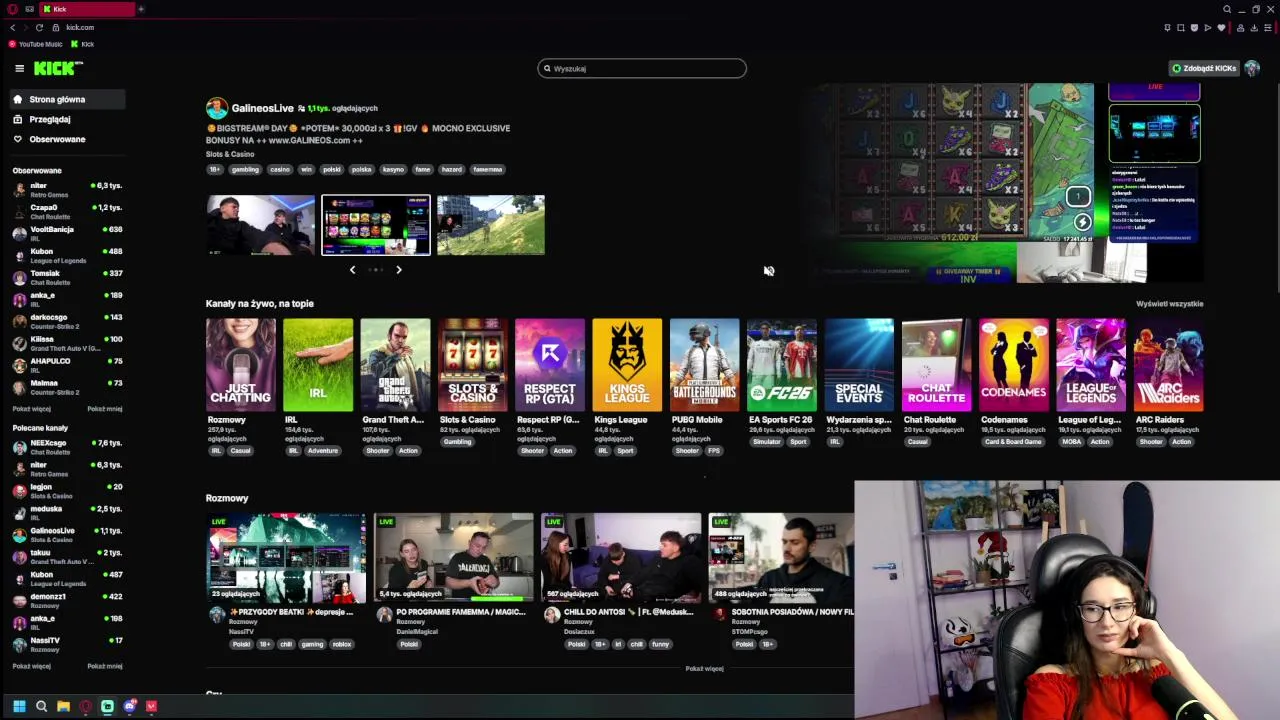Image resolution: width=1280 pixels, height=720 pixels.
Task: Show previous featured stream arrow
Action: tap(352, 270)
